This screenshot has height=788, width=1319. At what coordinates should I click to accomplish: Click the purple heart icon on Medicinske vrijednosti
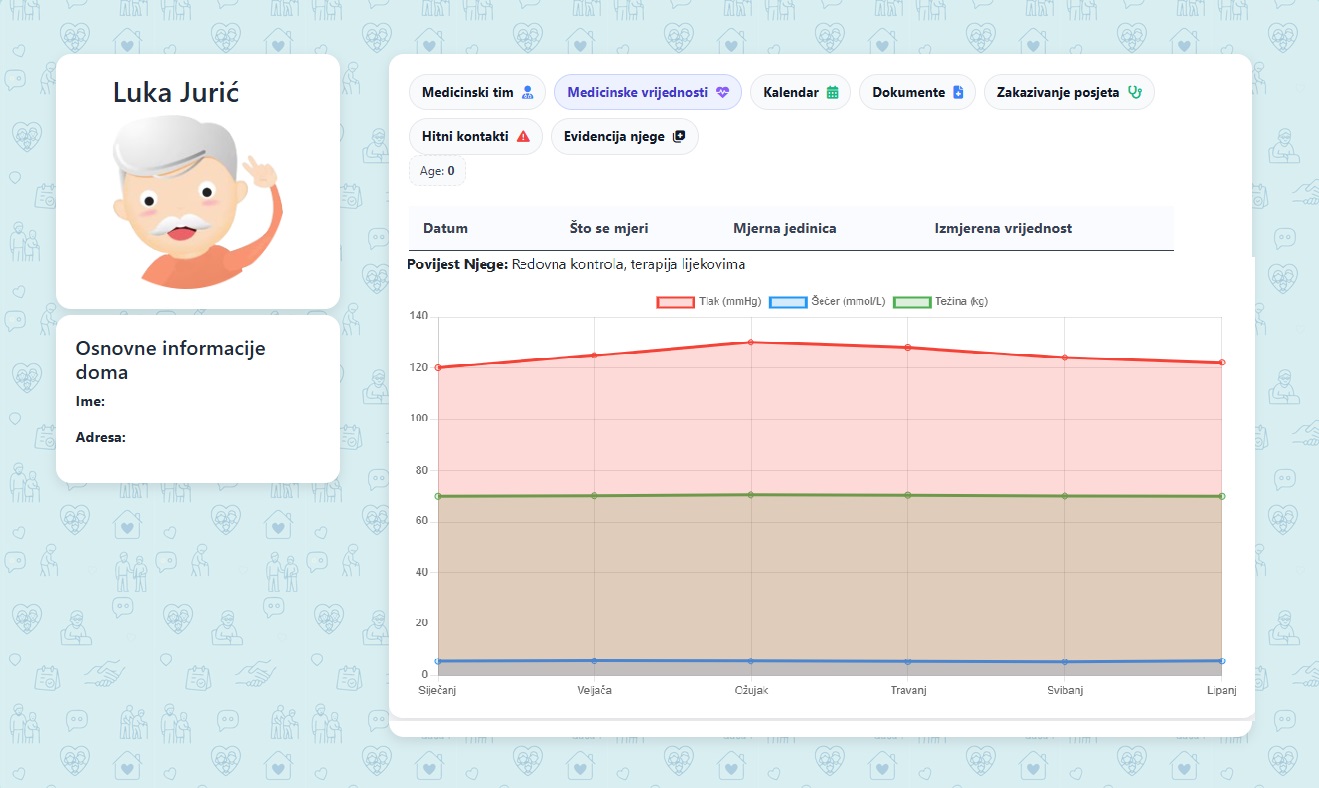pyautogui.click(x=723, y=92)
